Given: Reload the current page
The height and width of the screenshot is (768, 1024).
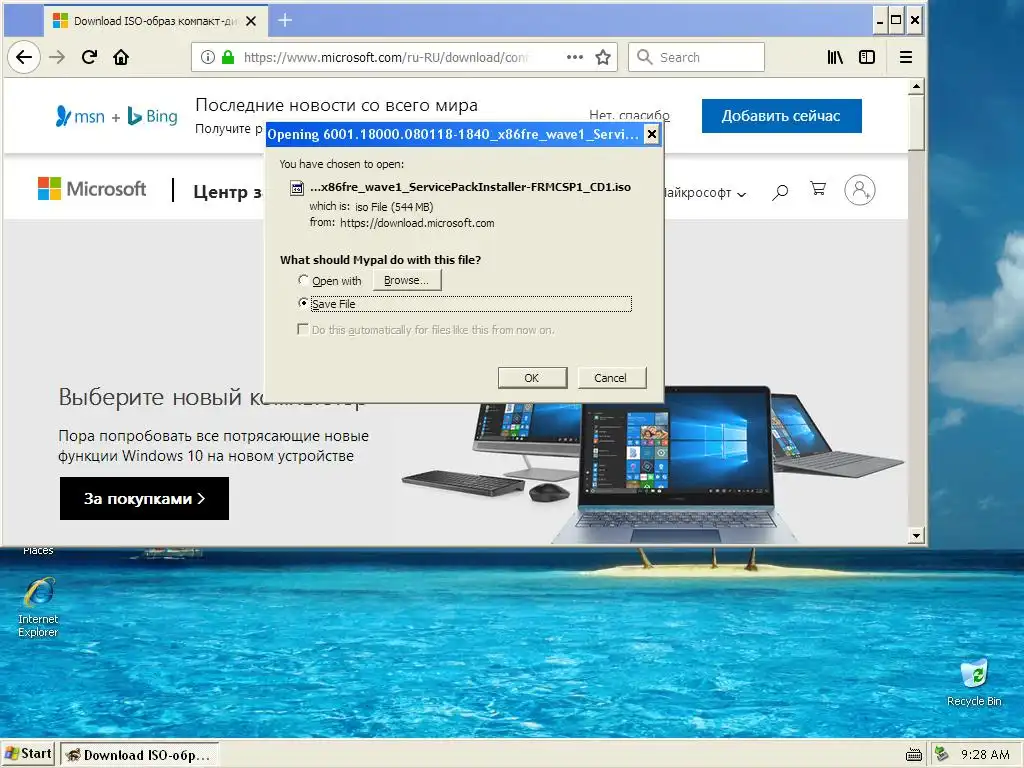Looking at the screenshot, I should (x=89, y=57).
